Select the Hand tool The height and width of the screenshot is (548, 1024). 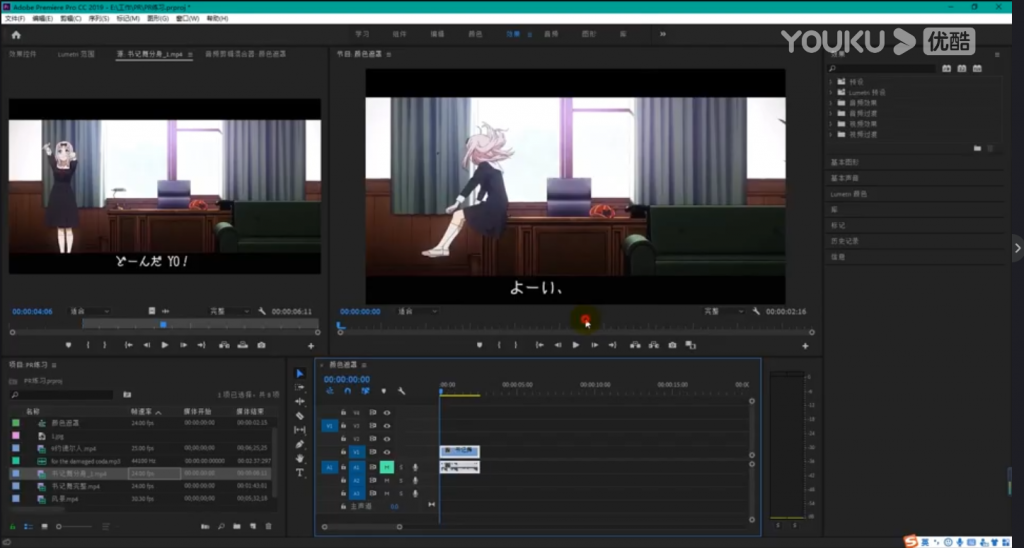click(300, 459)
